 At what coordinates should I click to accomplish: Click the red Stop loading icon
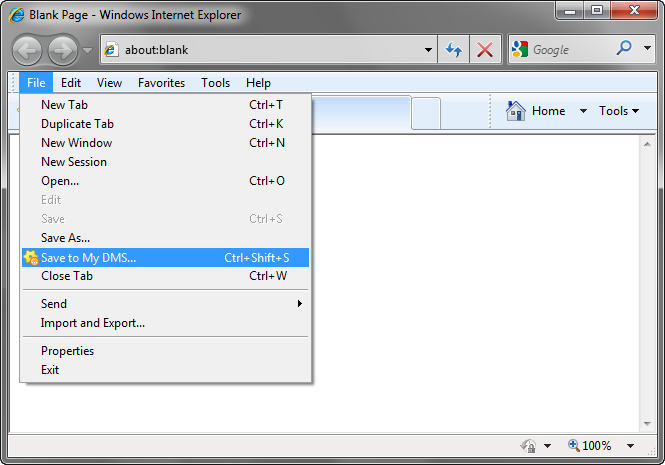[x=485, y=50]
